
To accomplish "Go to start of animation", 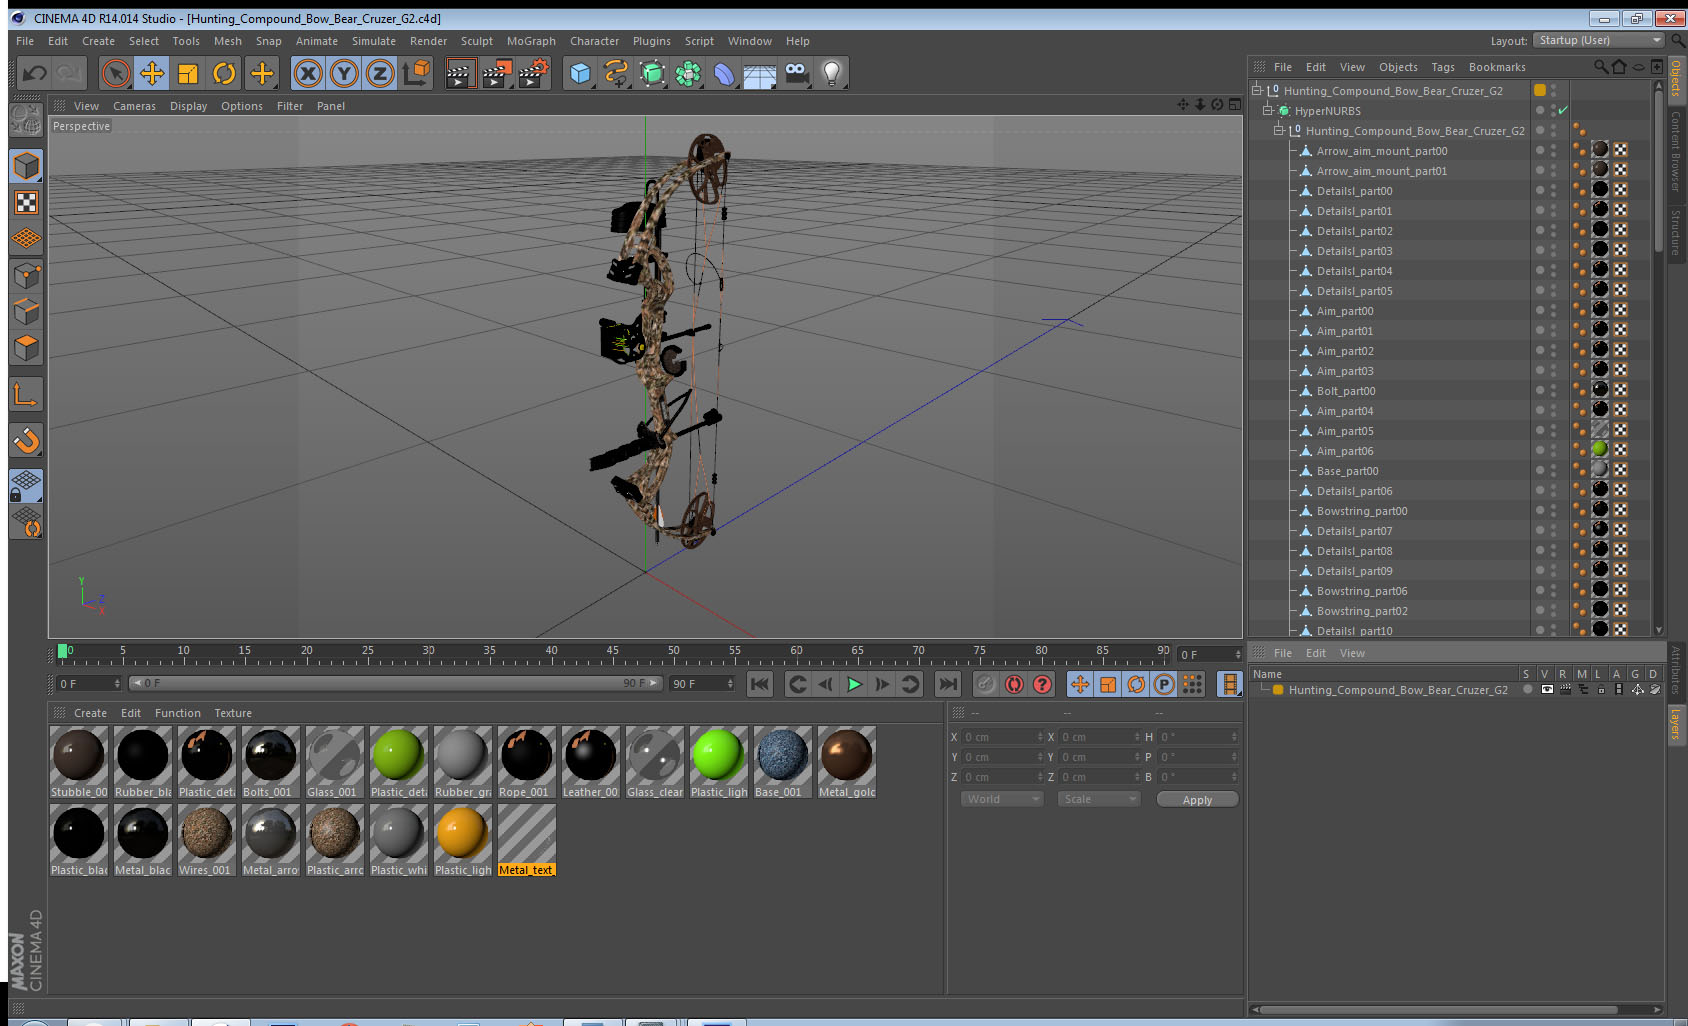I will [760, 684].
